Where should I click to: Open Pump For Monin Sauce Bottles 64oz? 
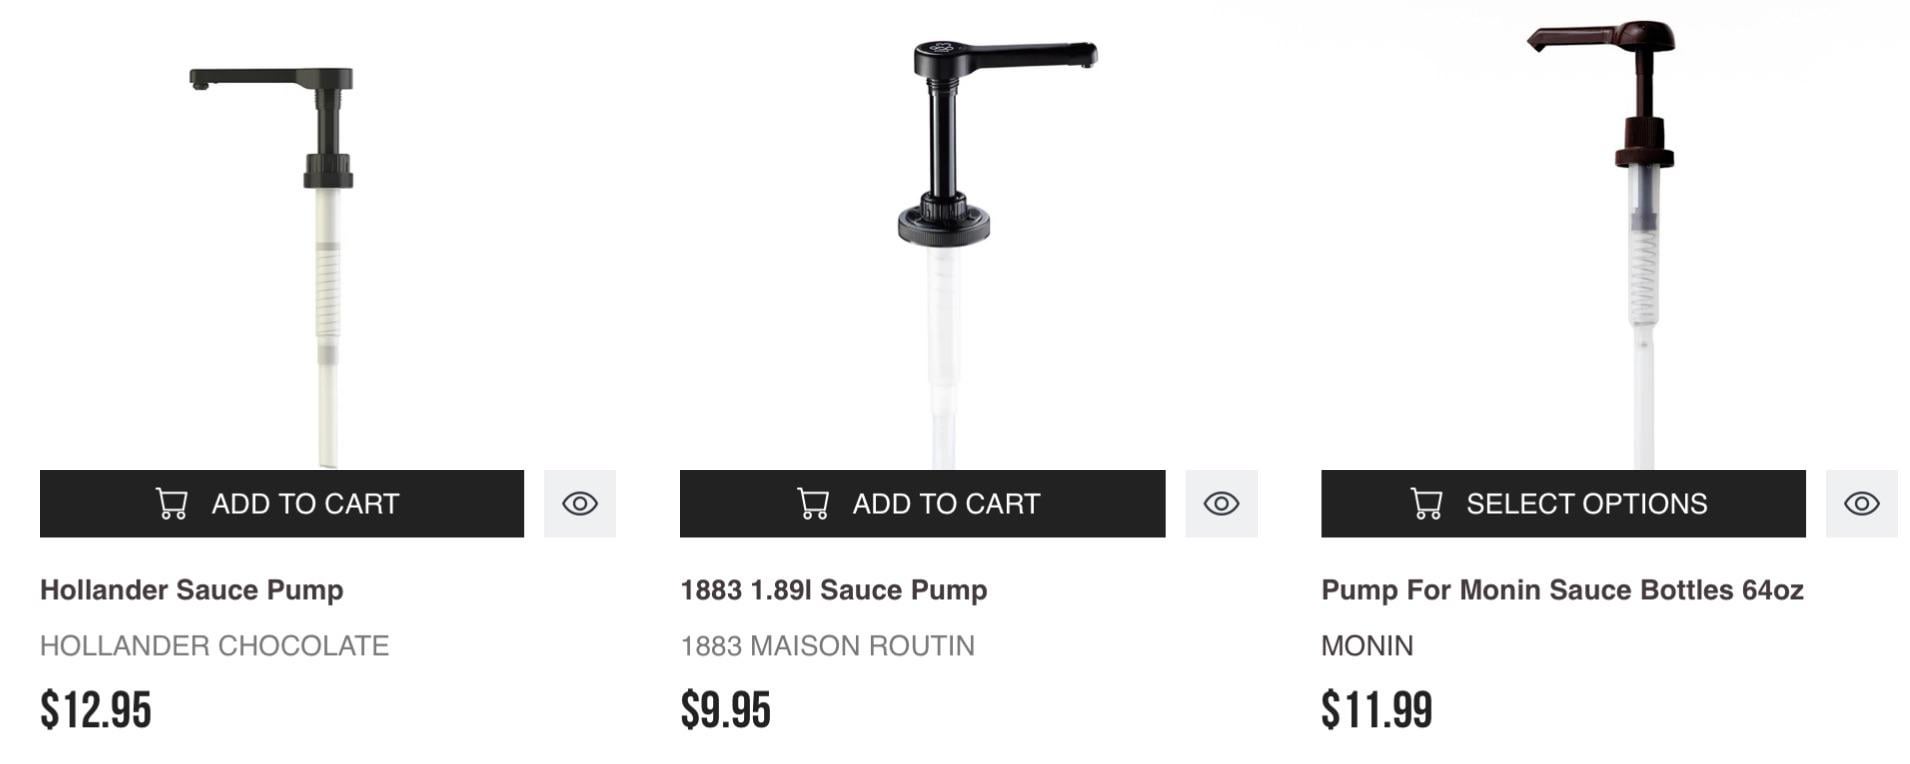click(x=1562, y=590)
